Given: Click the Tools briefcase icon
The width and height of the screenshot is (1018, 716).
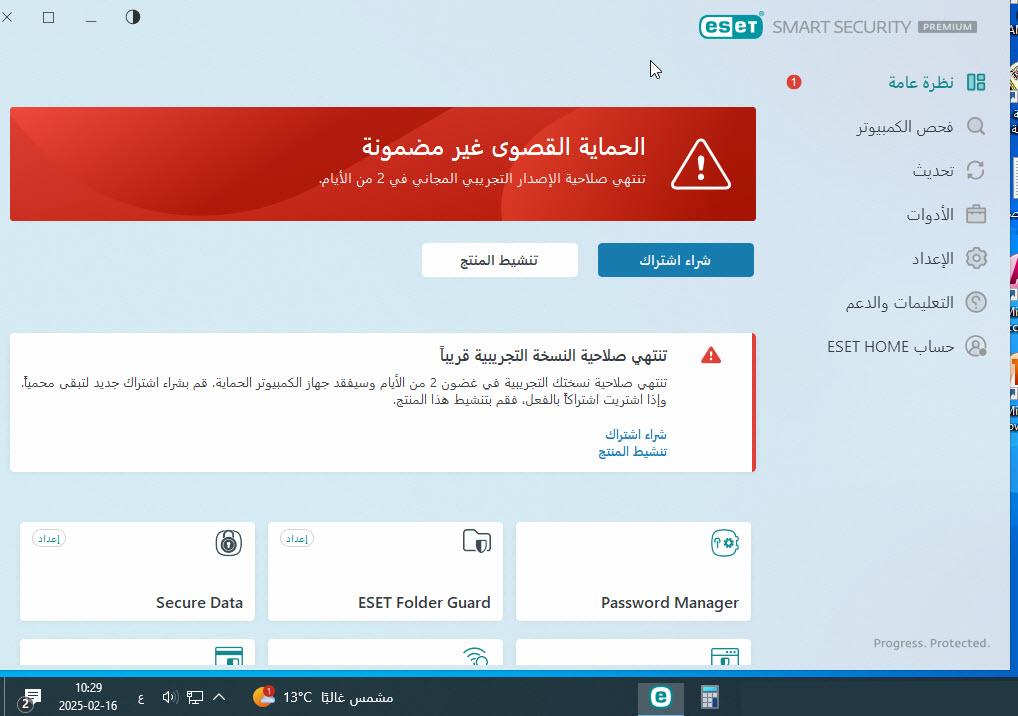Looking at the screenshot, I should click(976, 214).
